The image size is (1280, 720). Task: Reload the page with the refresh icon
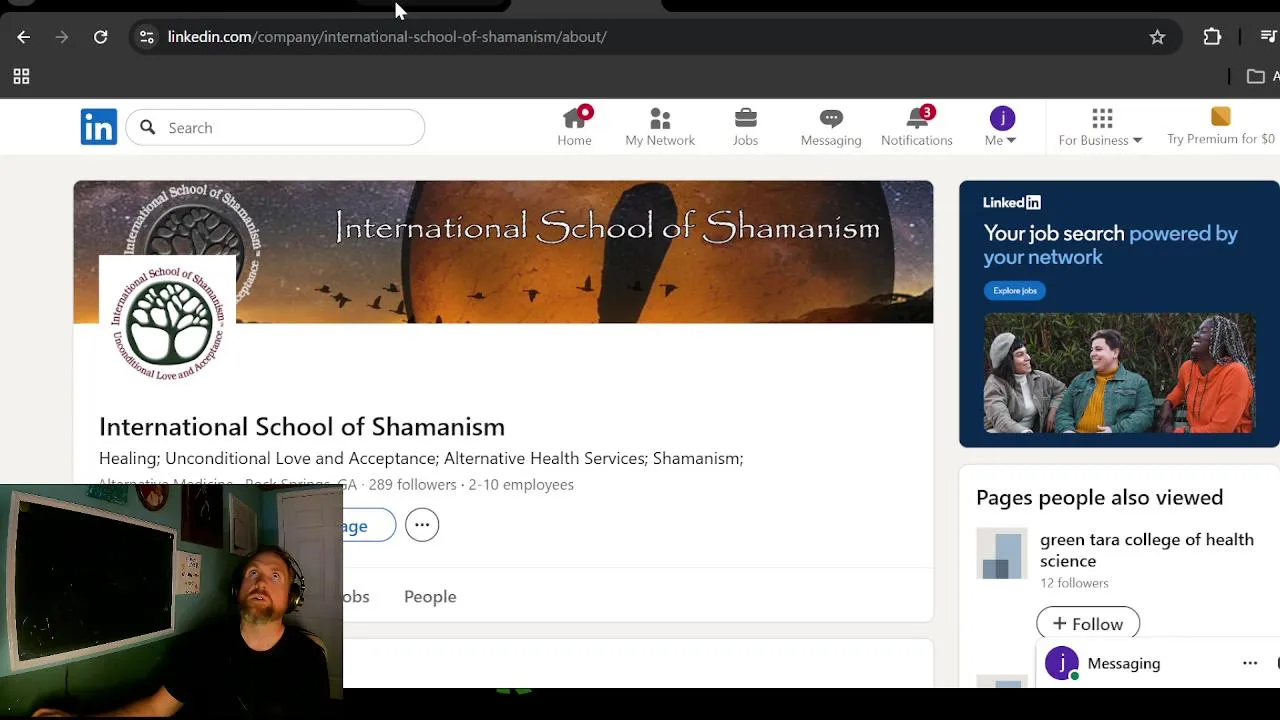101,37
